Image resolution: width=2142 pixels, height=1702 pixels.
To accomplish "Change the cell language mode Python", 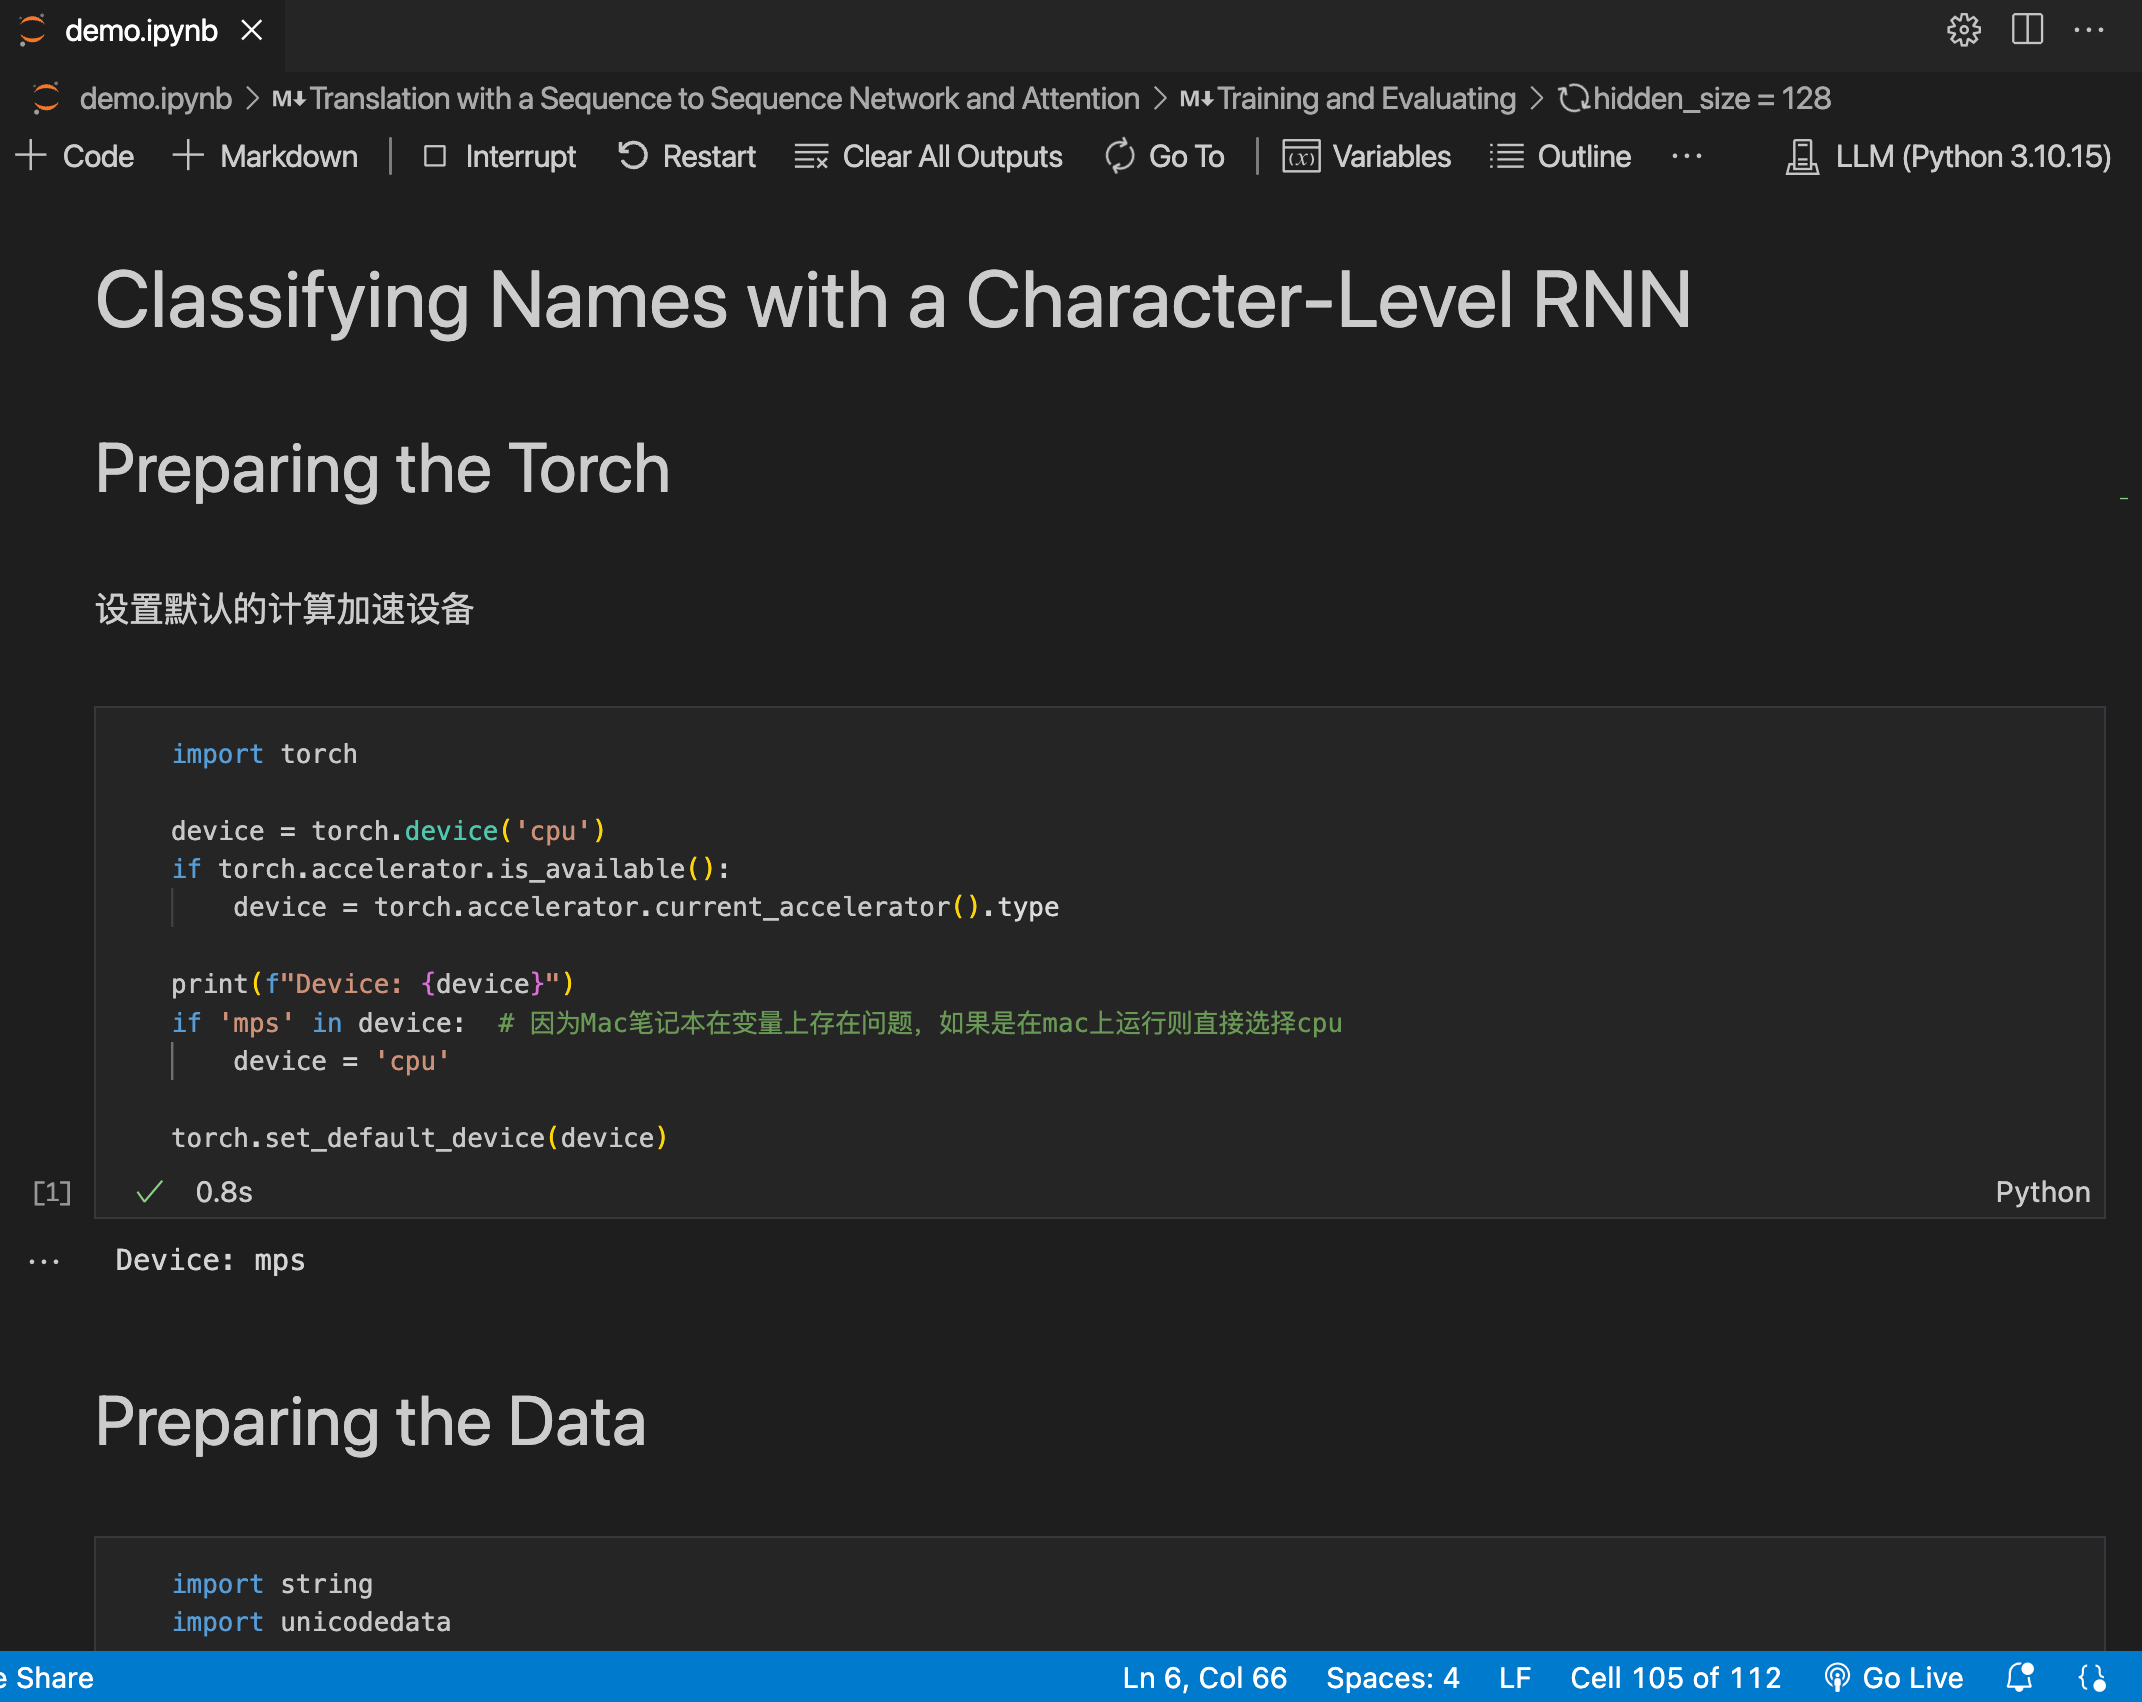I will tap(2043, 1192).
